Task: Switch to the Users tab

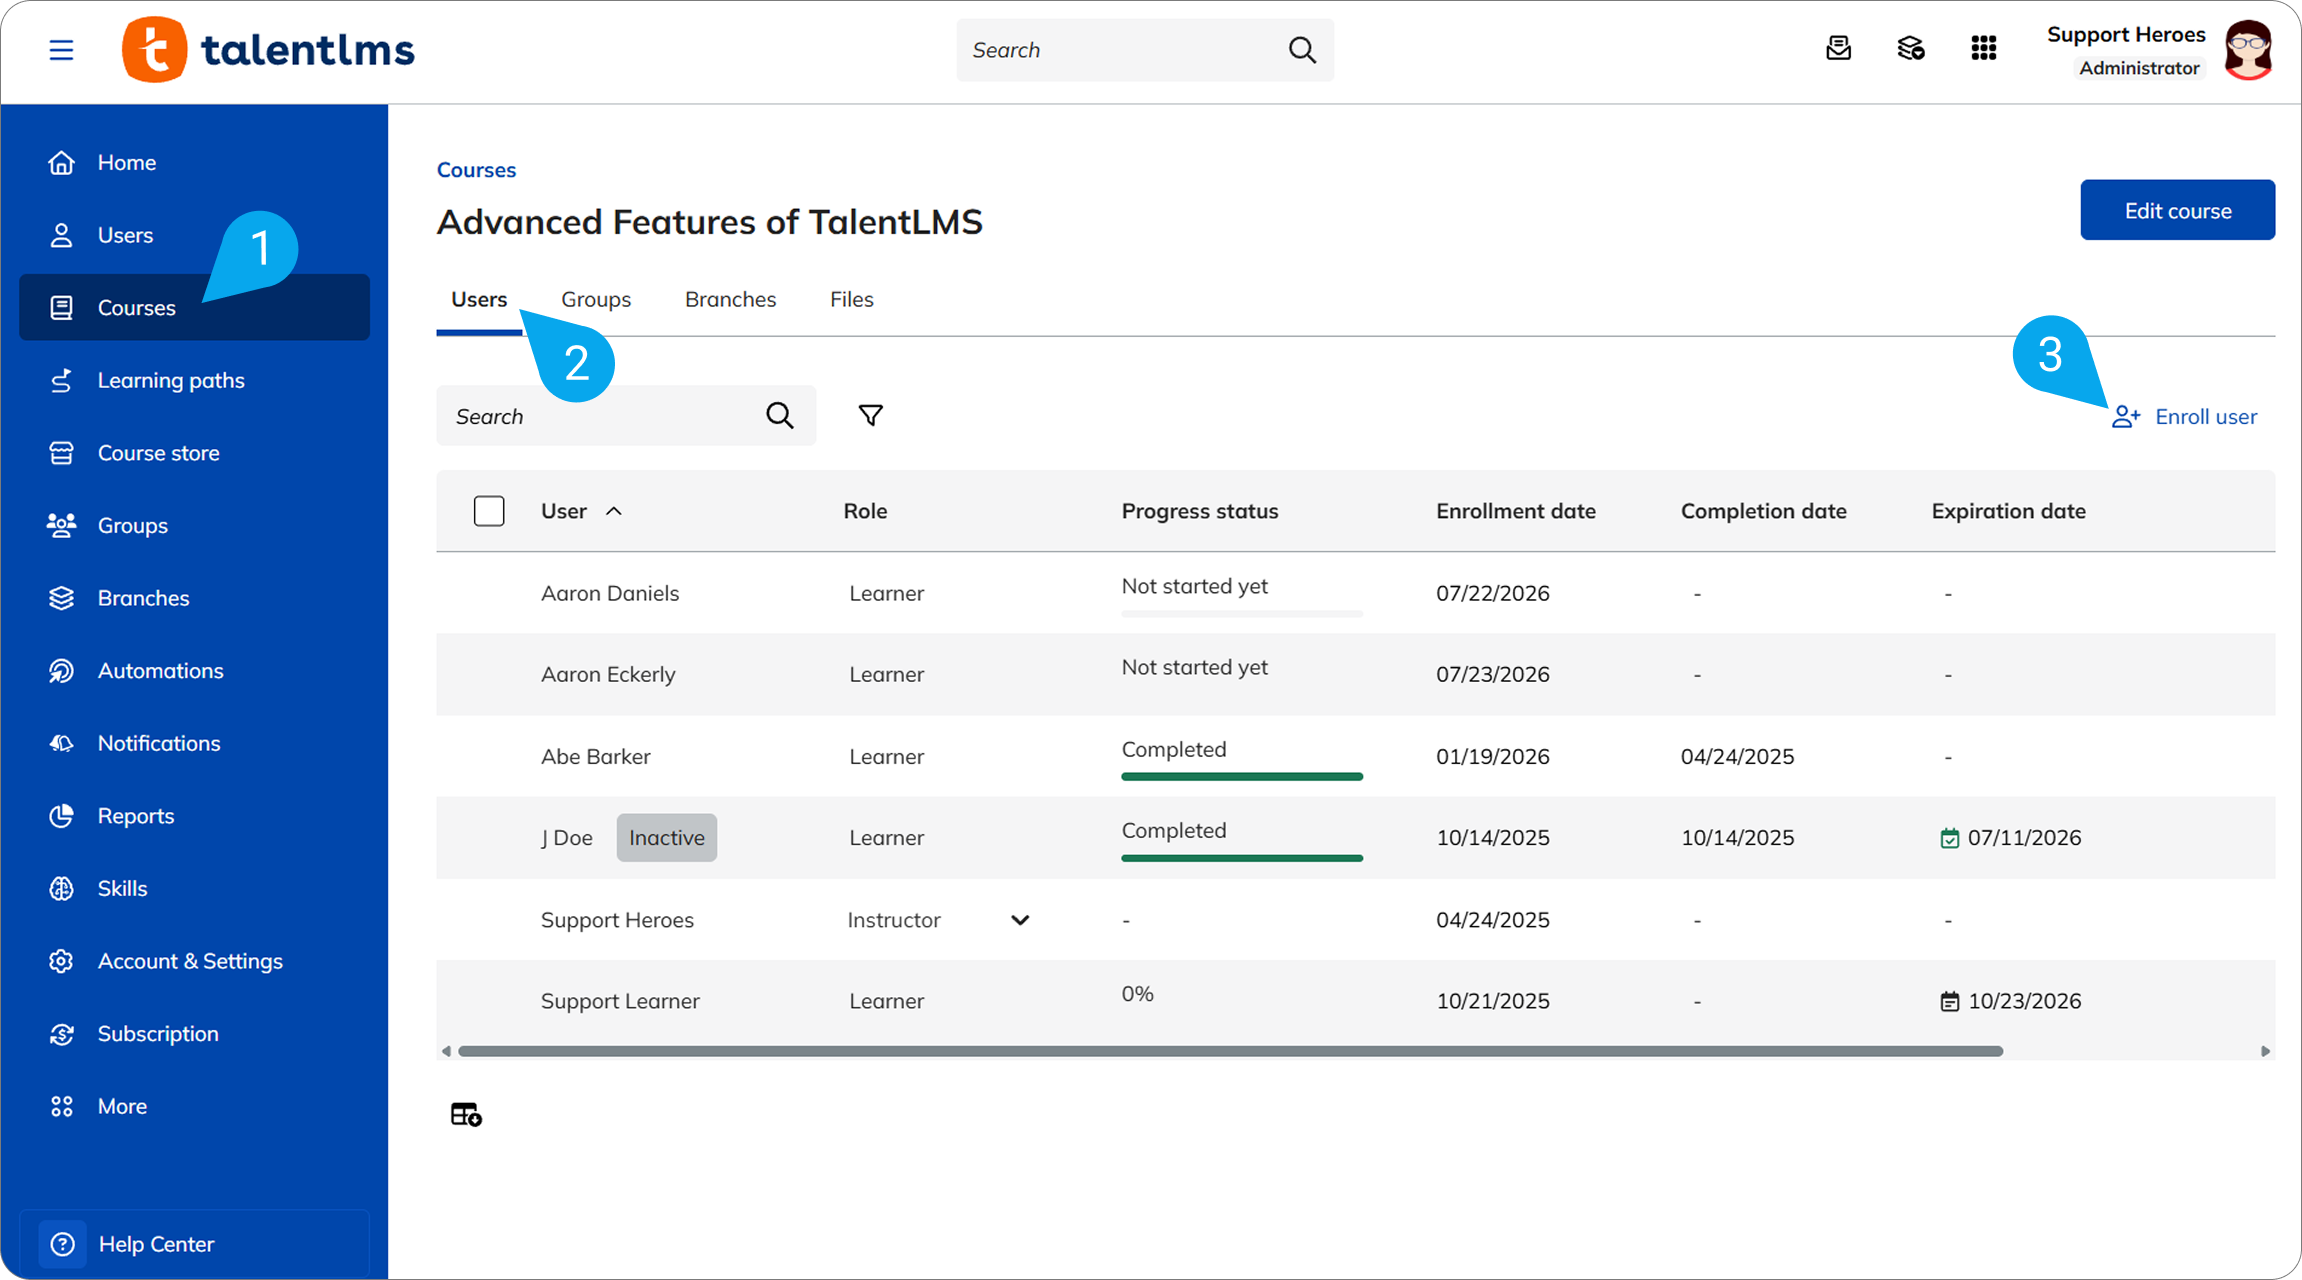Action: click(x=479, y=299)
